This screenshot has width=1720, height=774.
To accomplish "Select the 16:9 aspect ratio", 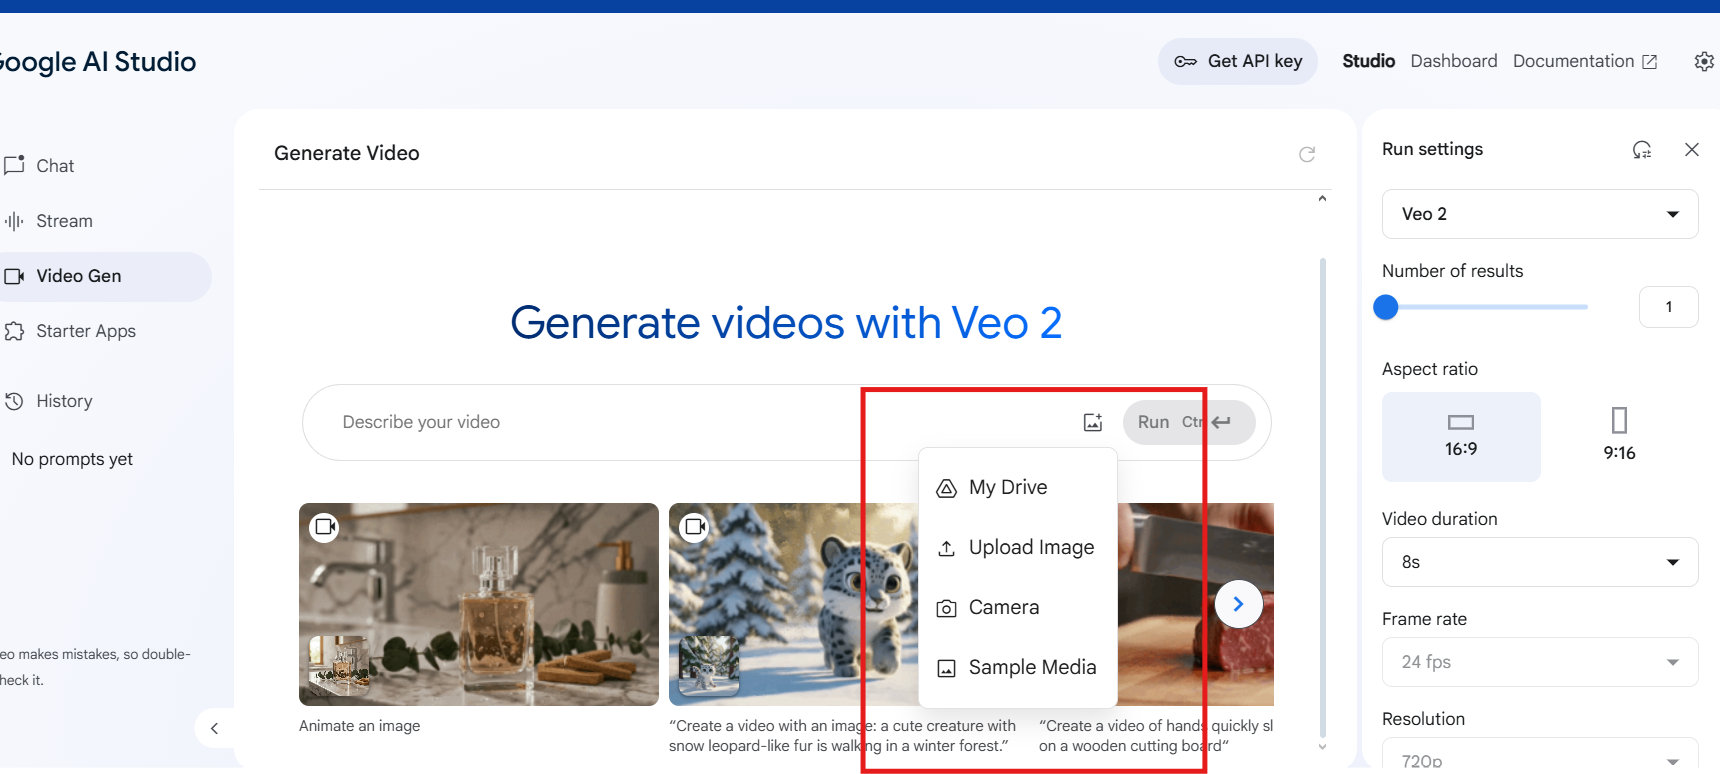I will click(1461, 436).
